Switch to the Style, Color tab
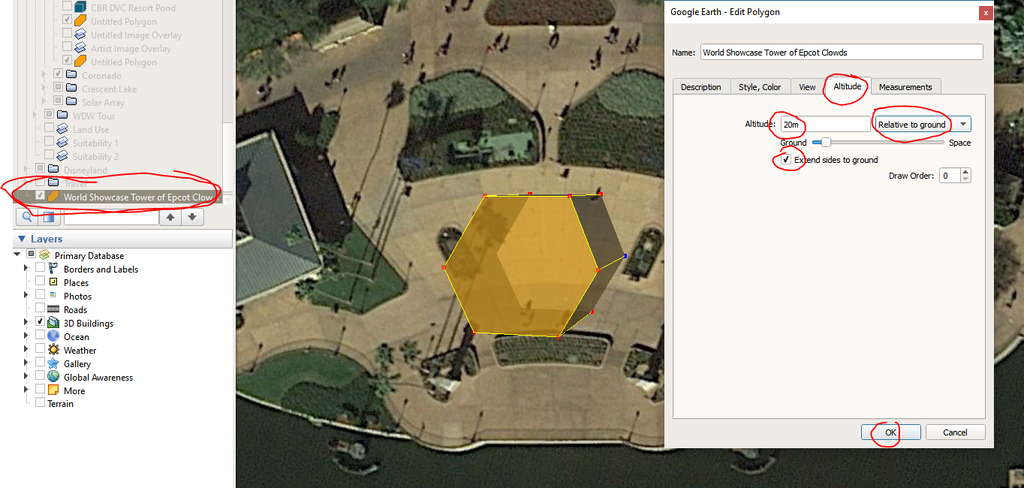The image size is (1024, 488). pos(759,87)
